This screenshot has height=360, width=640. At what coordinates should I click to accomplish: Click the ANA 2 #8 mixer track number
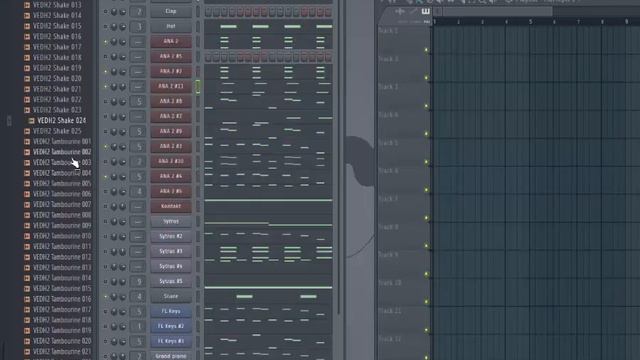[x=138, y=102]
